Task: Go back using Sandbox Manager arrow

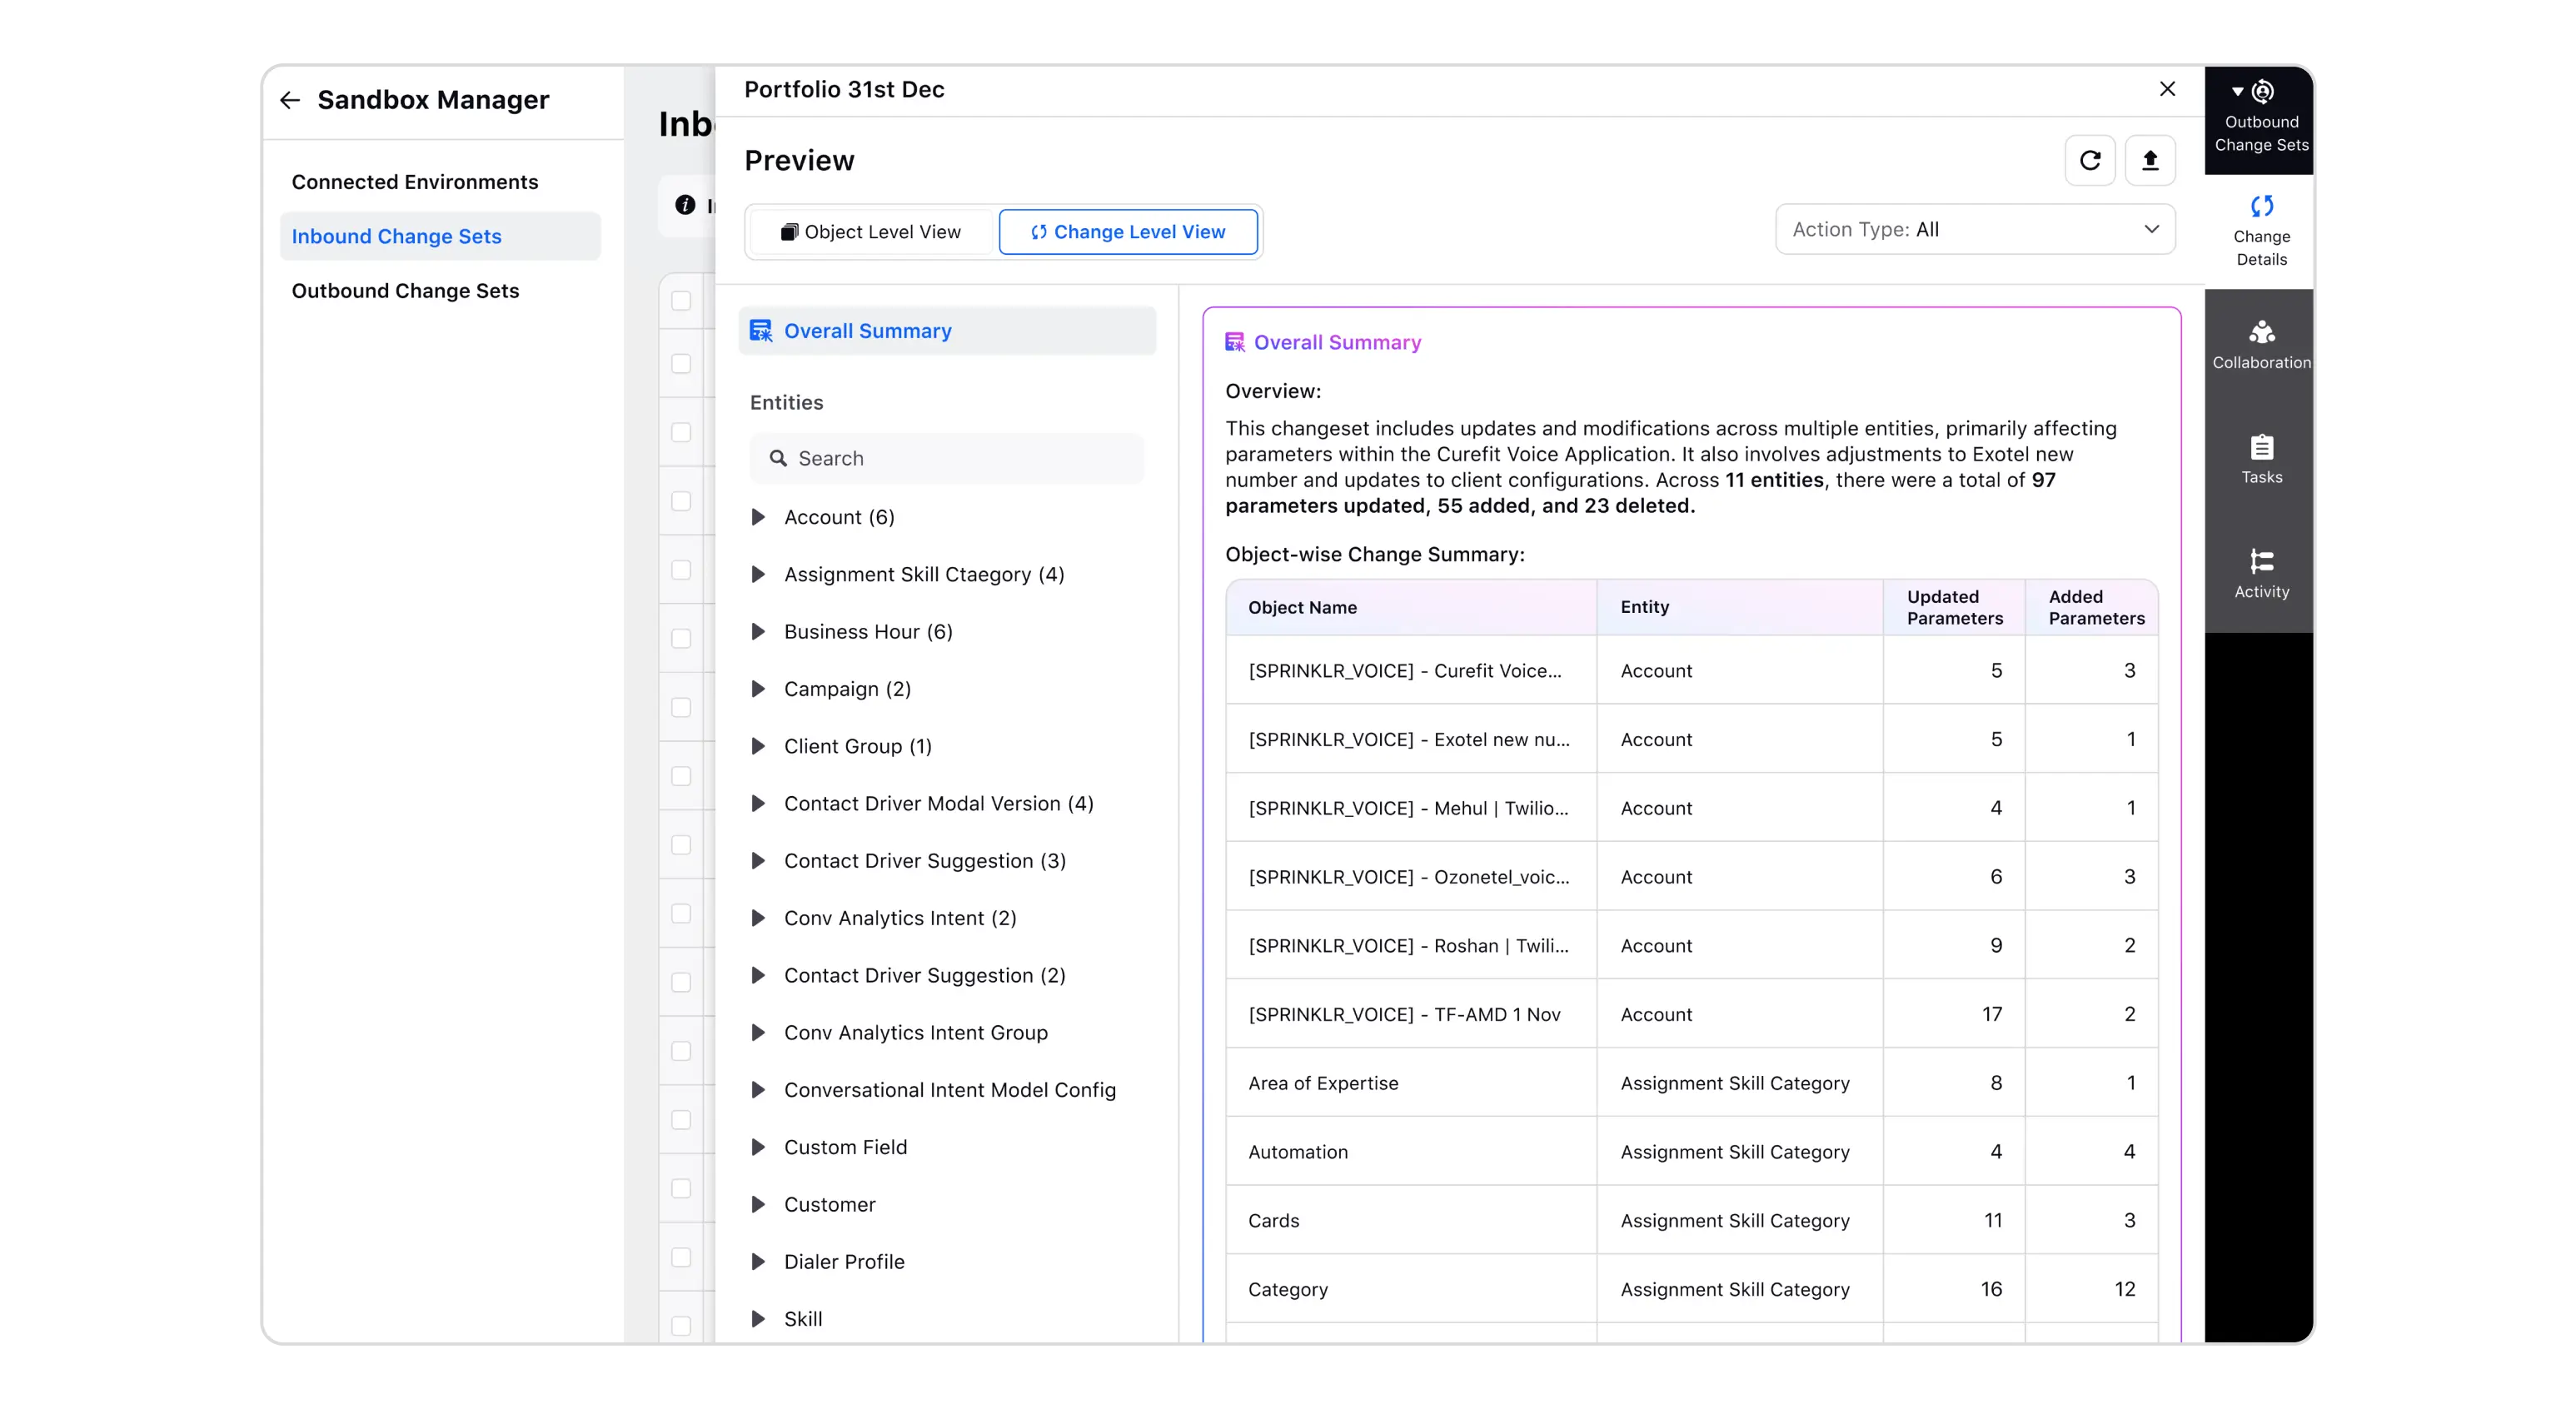Action: [x=290, y=100]
